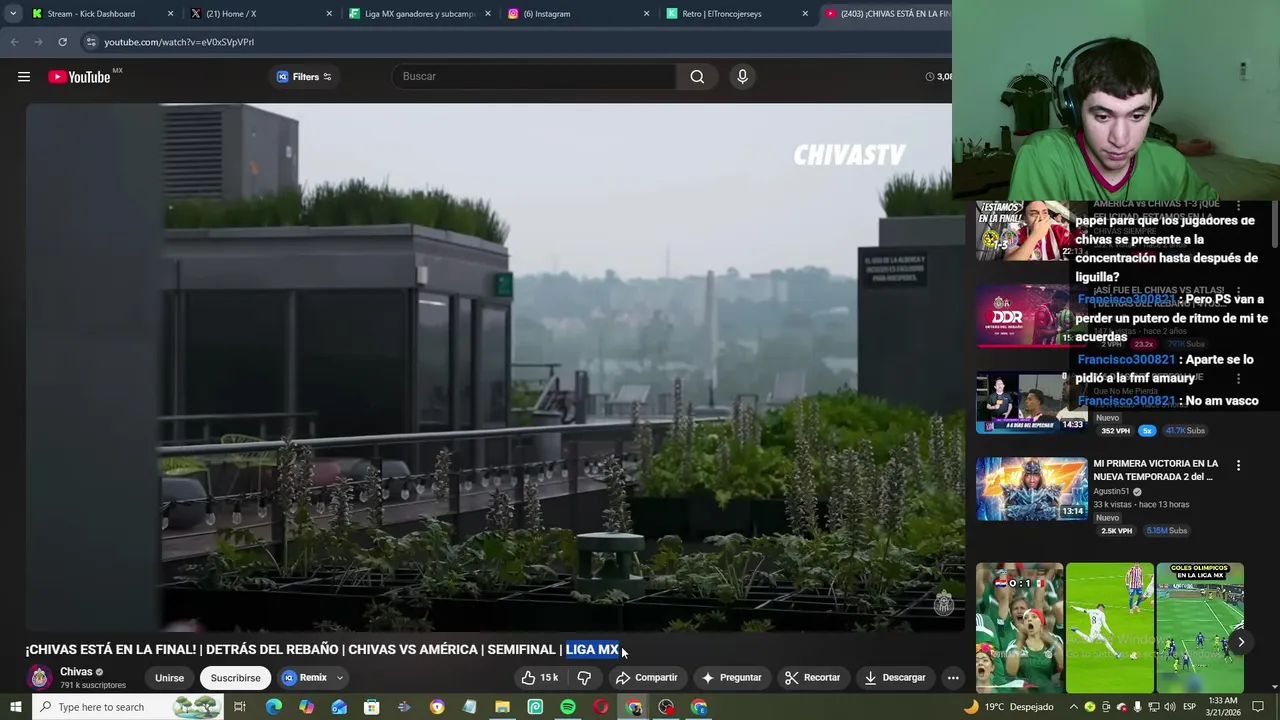Reload the page in Chrome
Image resolution: width=1280 pixels, height=720 pixels.
coord(62,42)
